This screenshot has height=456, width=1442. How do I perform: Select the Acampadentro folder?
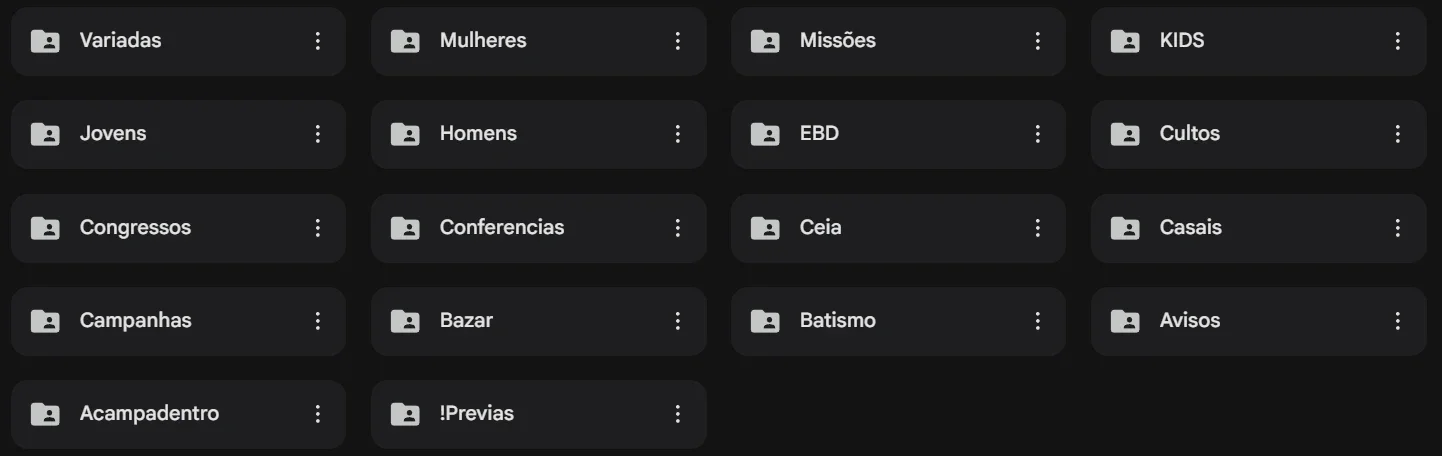click(178, 414)
